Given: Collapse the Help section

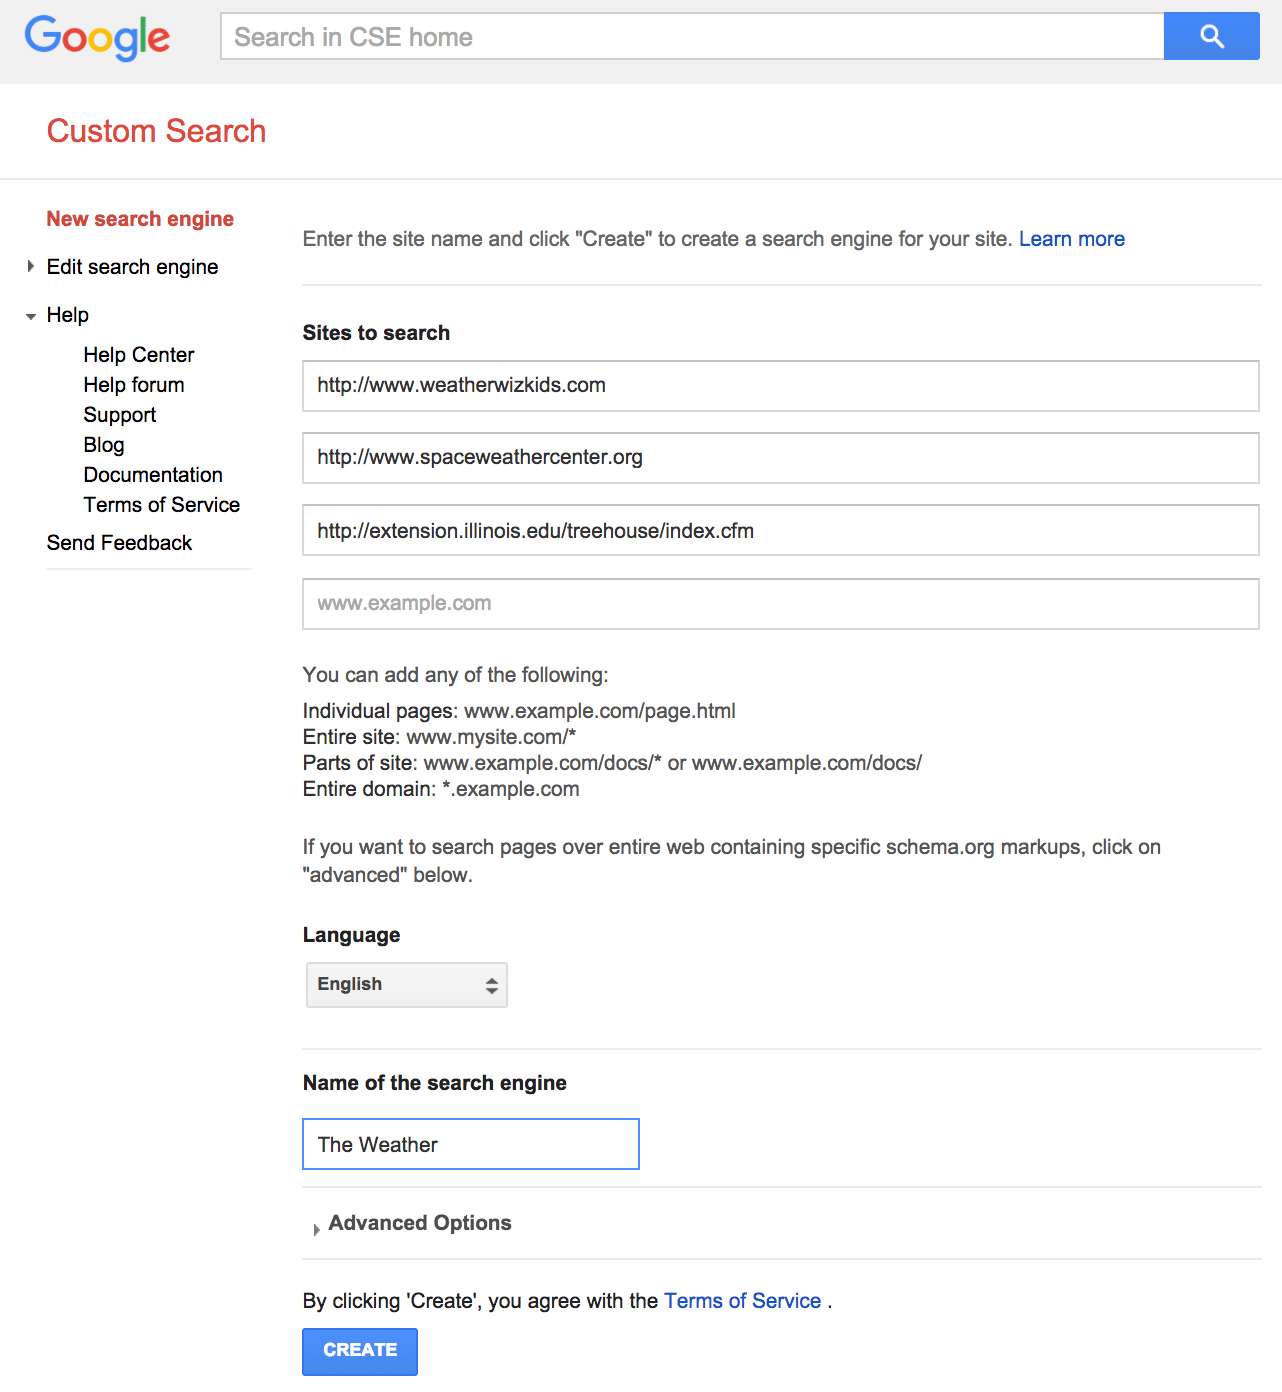Looking at the screenshot, I should 30,314.
